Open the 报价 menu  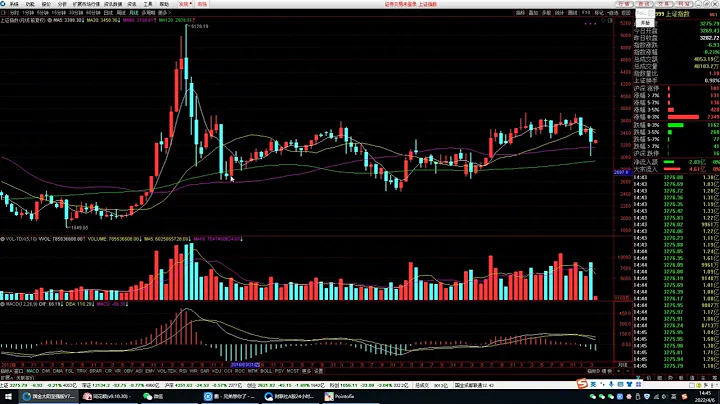tap(46, 4)
